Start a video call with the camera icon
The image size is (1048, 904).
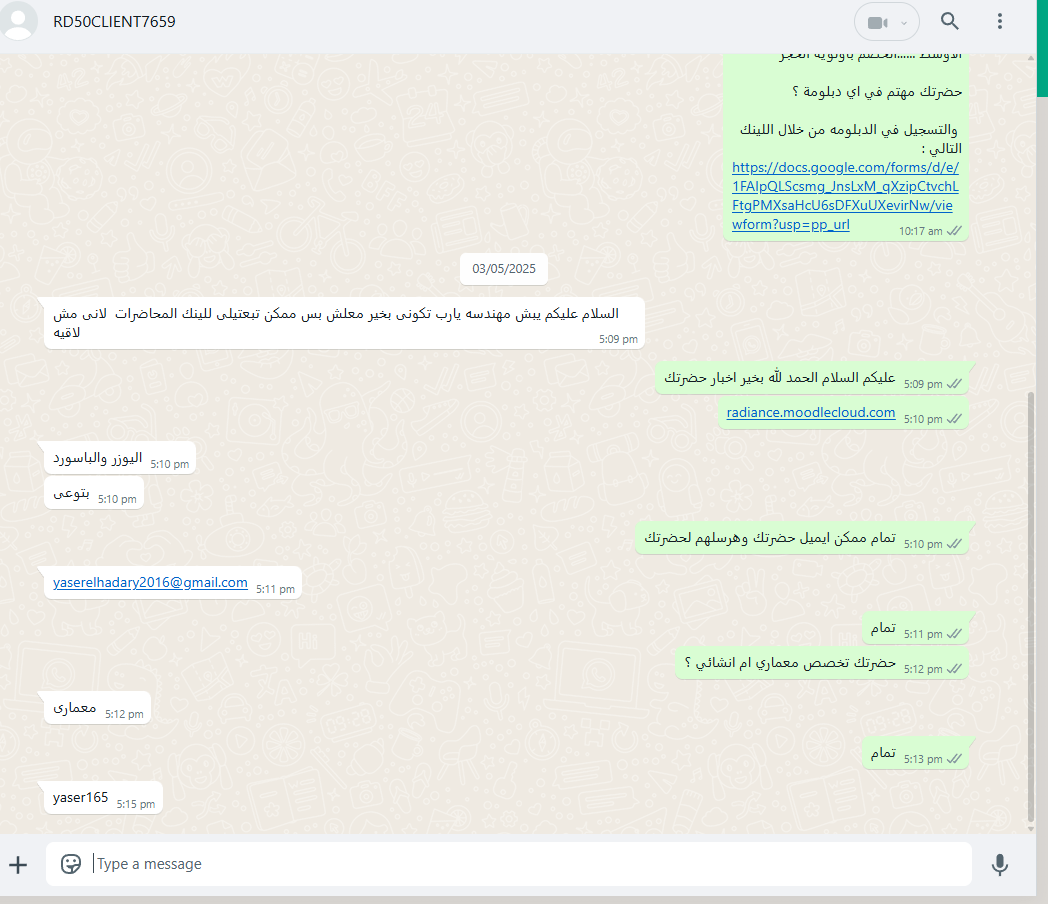(877, 23)
